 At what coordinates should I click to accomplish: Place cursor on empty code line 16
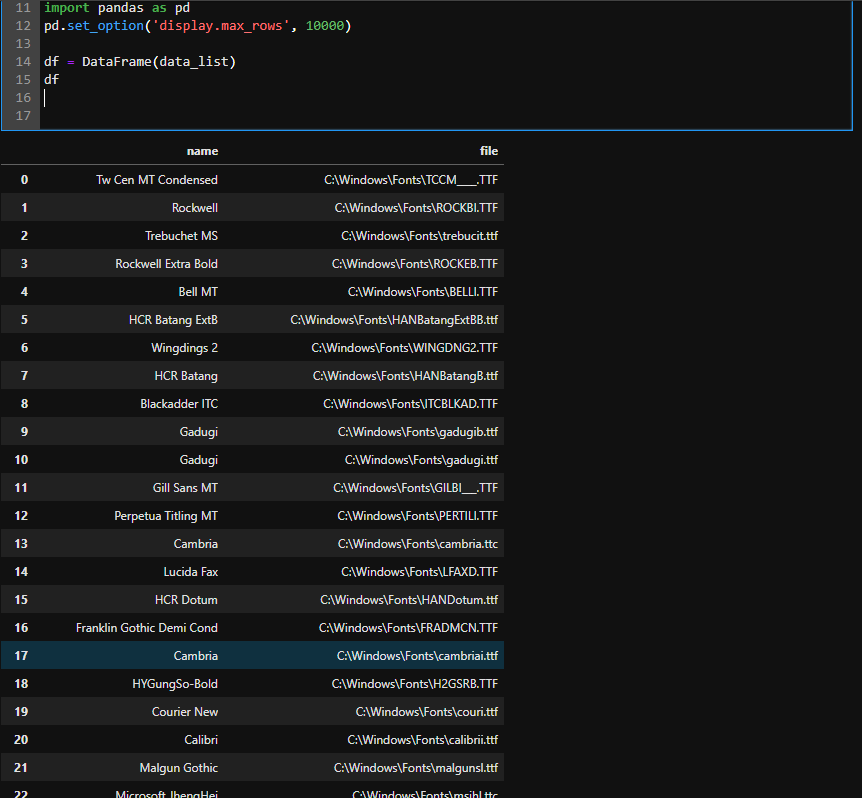coord(445,98)
